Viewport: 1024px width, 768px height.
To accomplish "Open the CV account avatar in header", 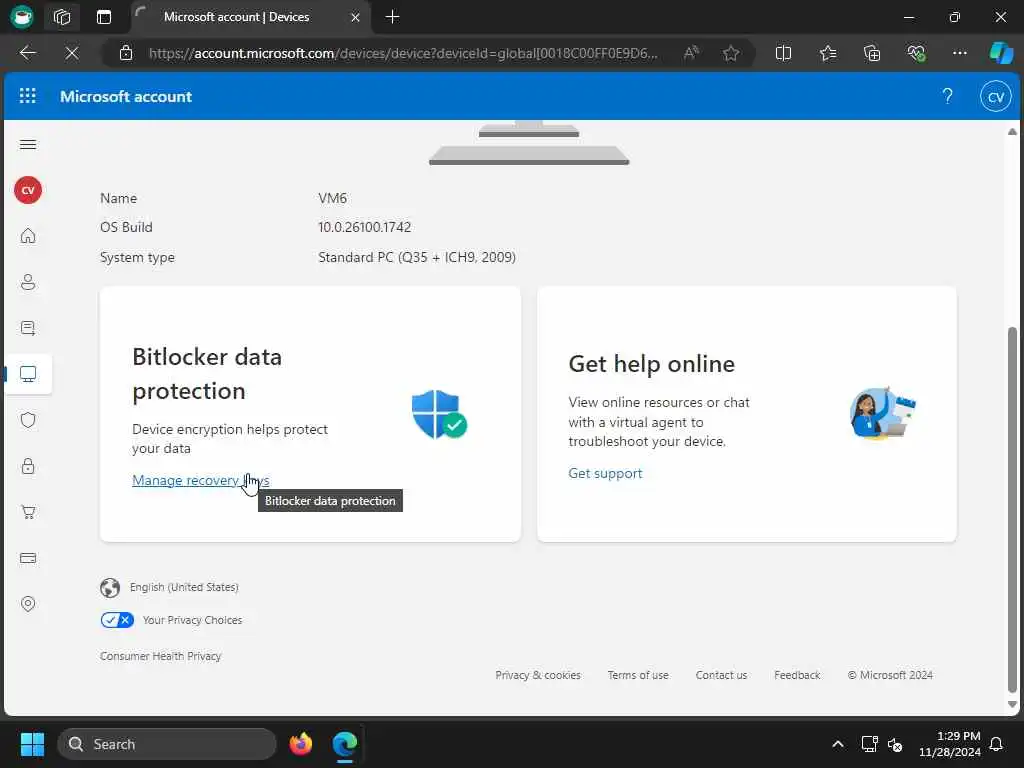I will point(995,97).
